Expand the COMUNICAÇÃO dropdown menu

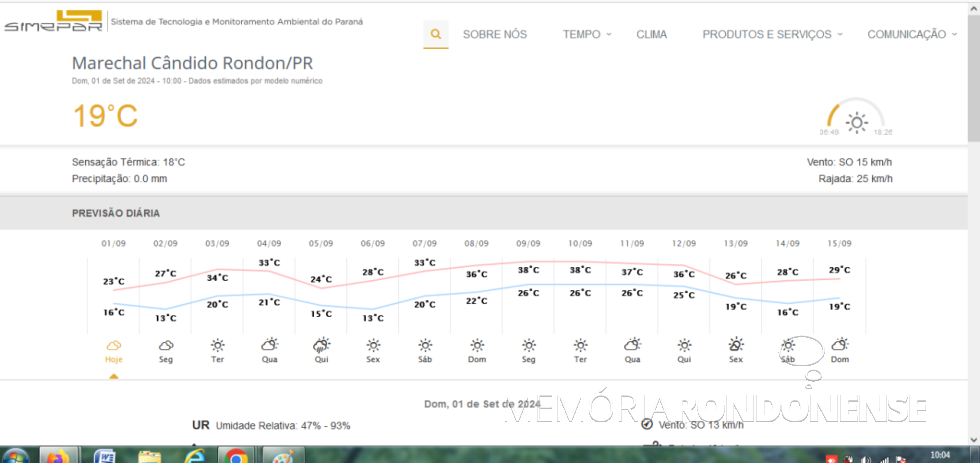[911, 34]
